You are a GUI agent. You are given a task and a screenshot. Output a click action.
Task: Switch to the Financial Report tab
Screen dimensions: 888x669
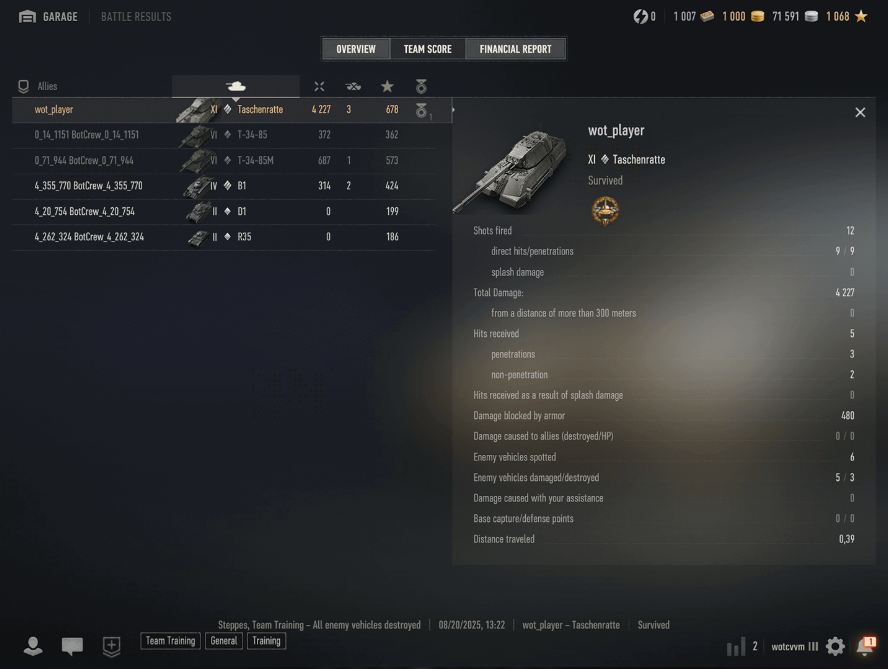(x=515, y=49)
